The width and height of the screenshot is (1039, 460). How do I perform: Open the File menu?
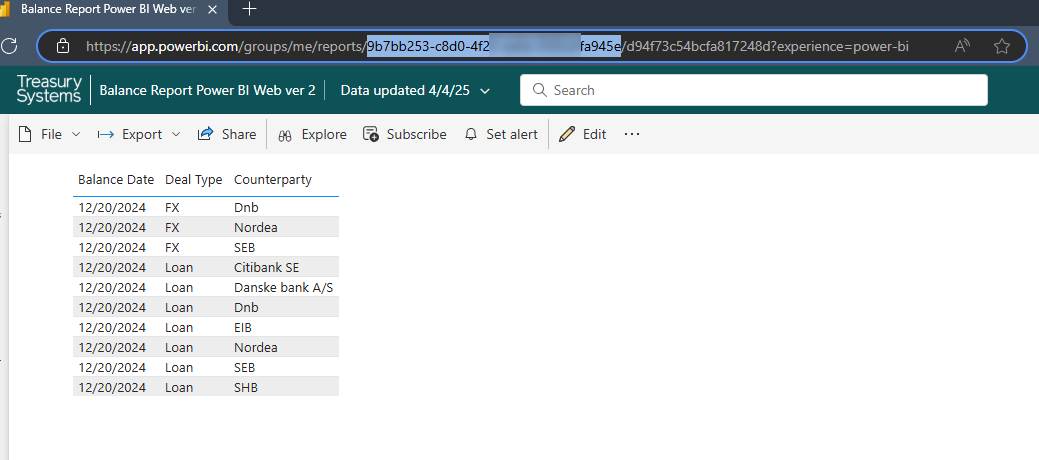tap(50, 134)
